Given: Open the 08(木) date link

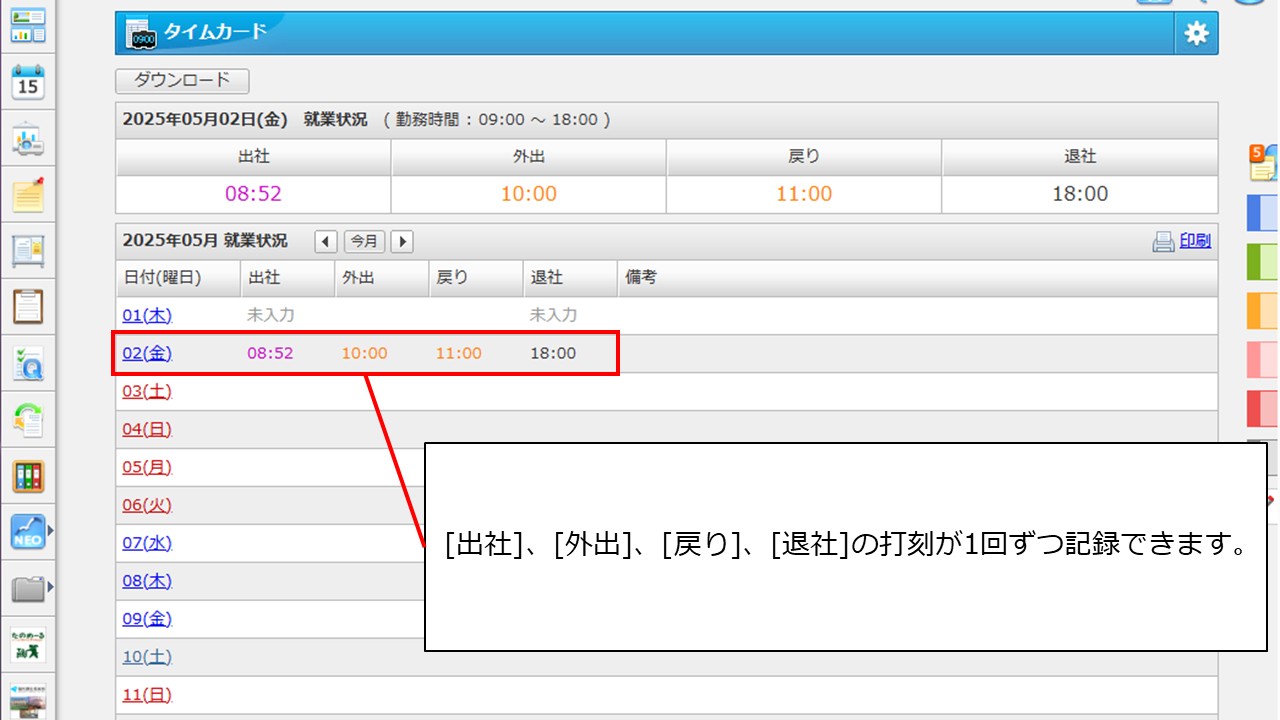Looking at the screenshot, I should coord(147,581).
